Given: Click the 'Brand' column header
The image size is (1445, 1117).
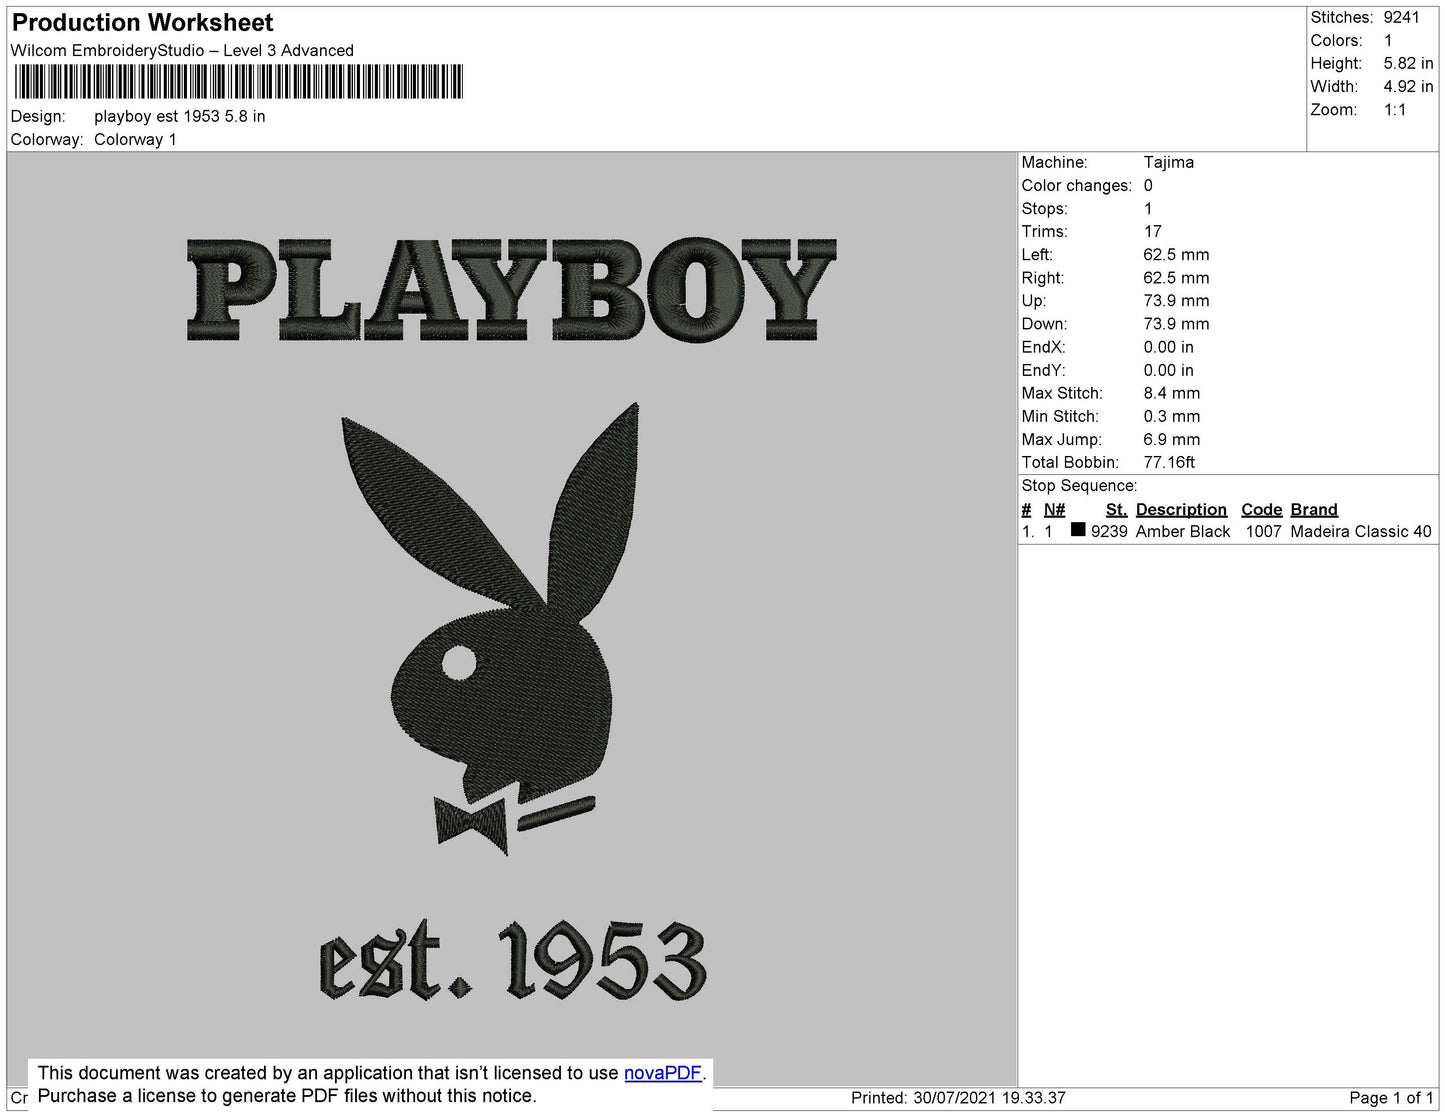Looking at the screenshot, I should (1314, 509).
